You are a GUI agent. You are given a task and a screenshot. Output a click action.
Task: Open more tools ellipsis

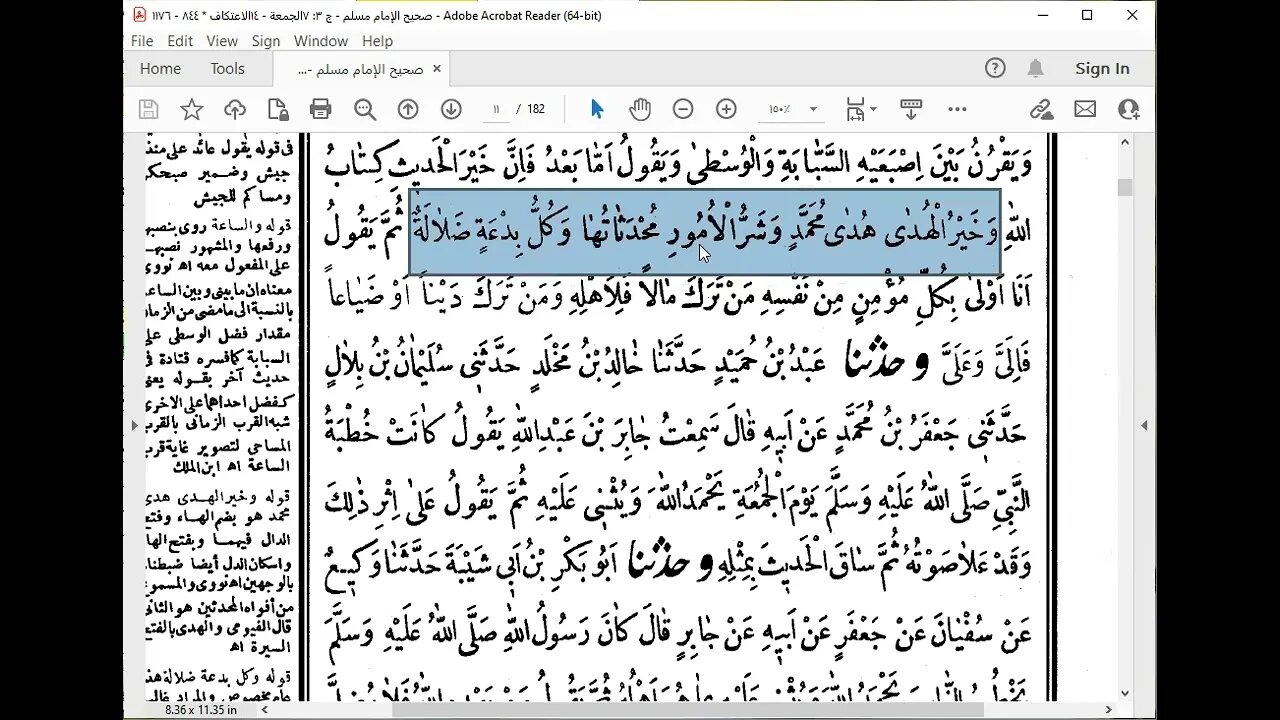[957, 109]
